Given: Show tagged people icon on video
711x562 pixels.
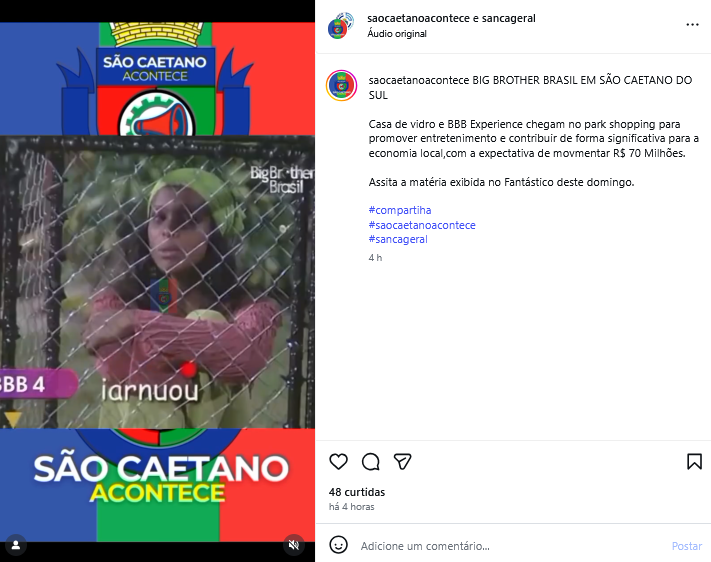Looking at the screenshot, I should pos(16,545).
